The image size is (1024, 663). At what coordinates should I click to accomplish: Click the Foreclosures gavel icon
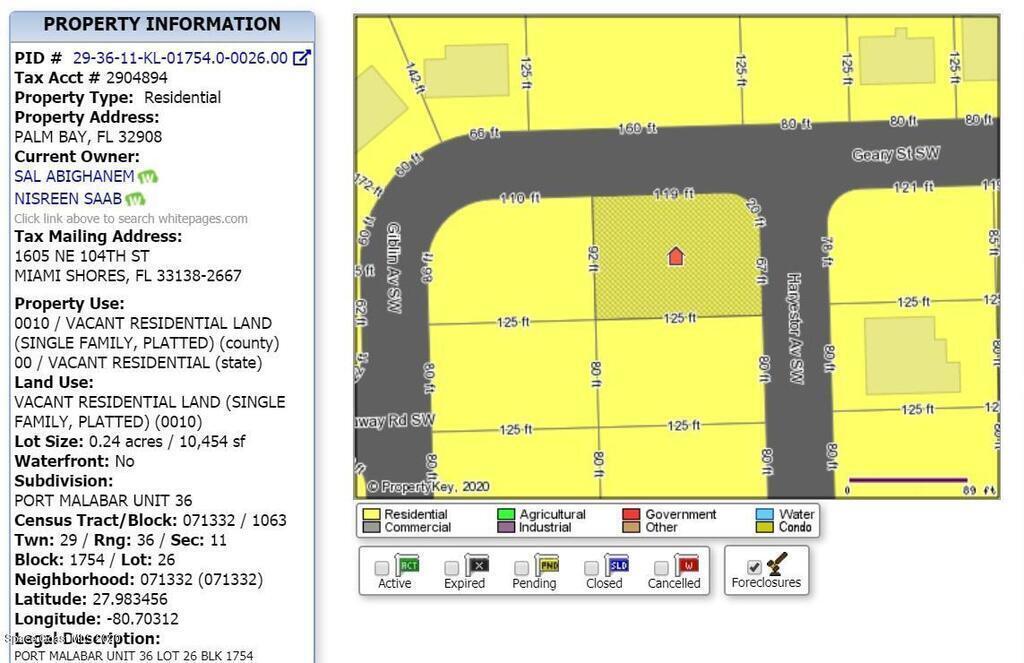click(776, 564)
